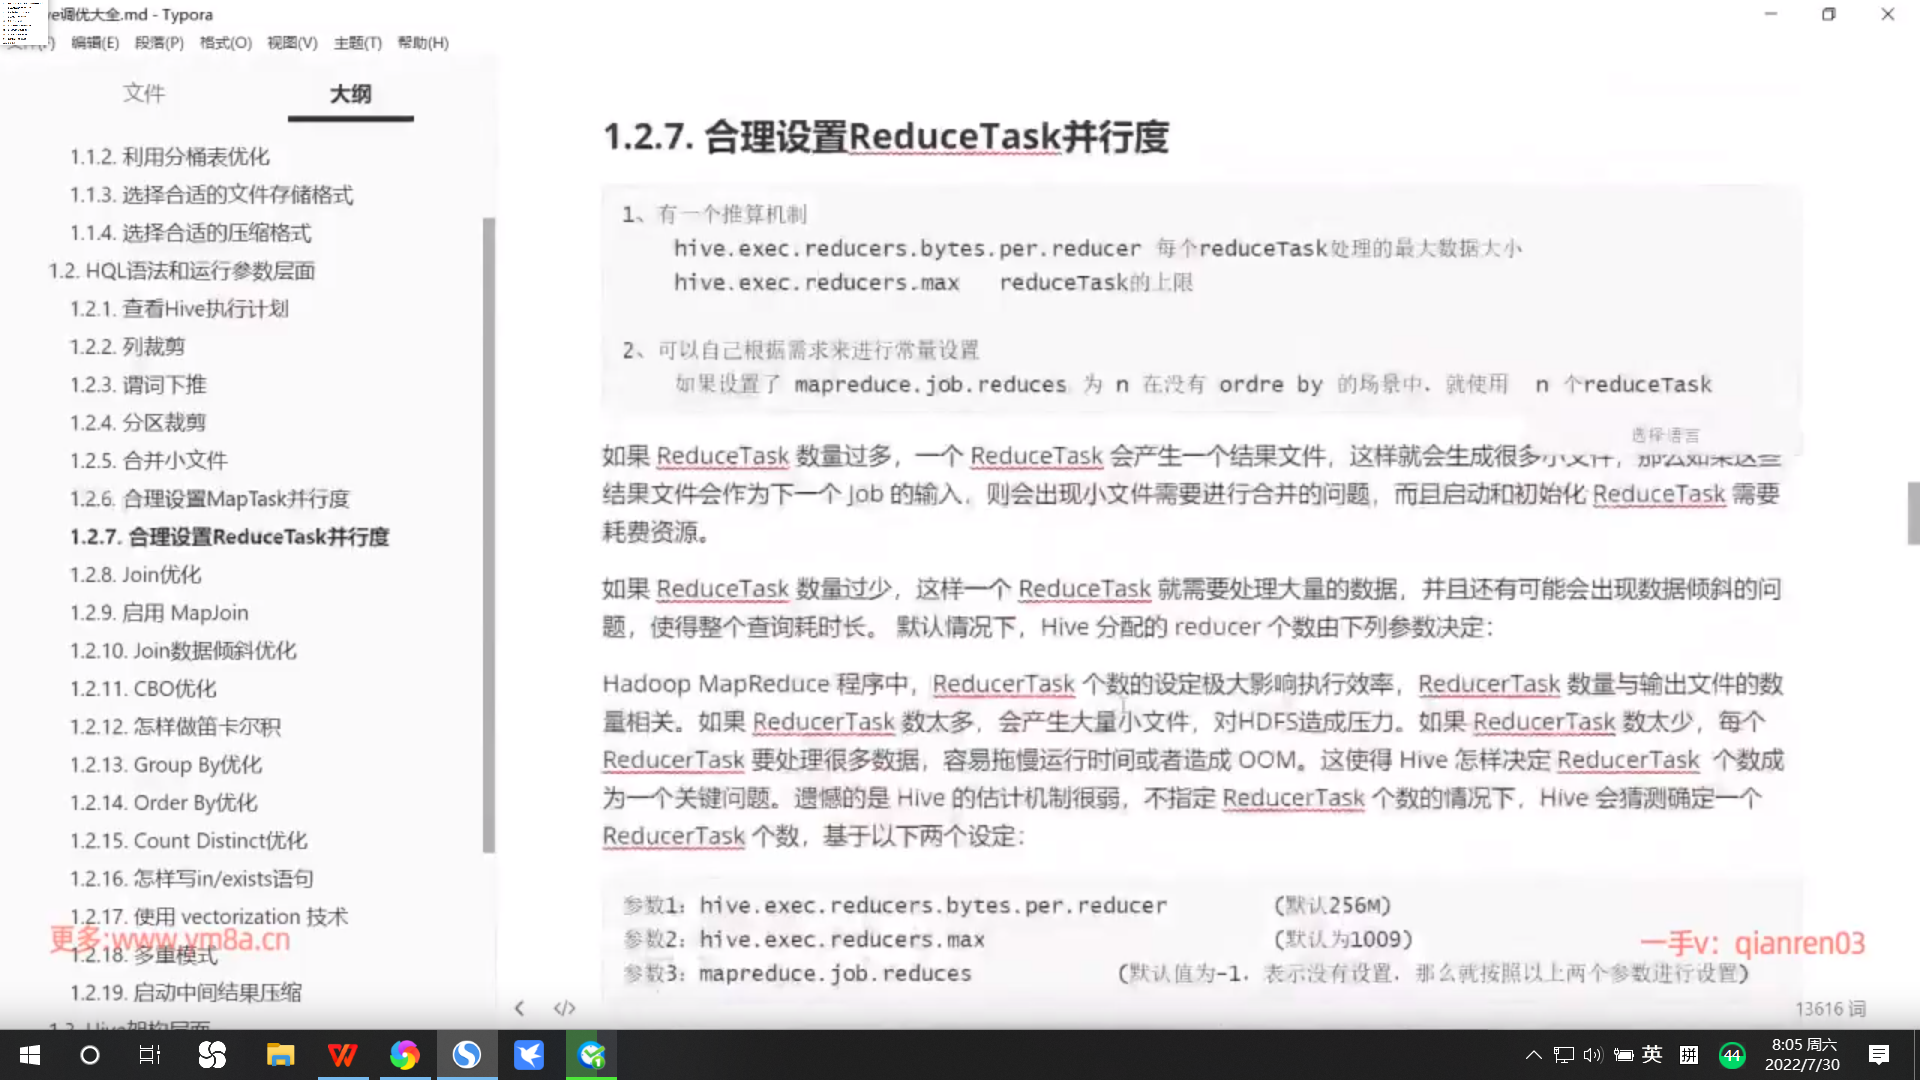Select outline item 1.2.1. 查看Hive执行计划

[179, 309]
